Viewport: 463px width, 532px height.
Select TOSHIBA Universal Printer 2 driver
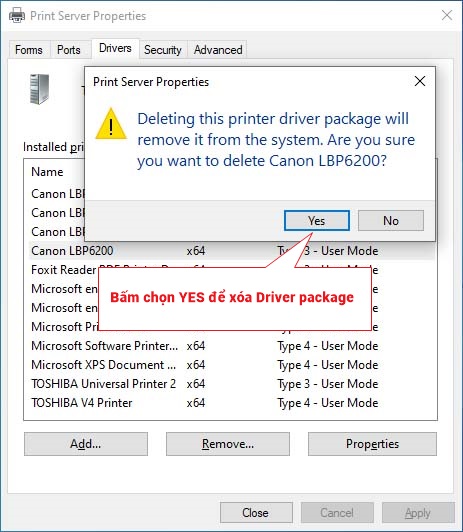pos(231,384)
